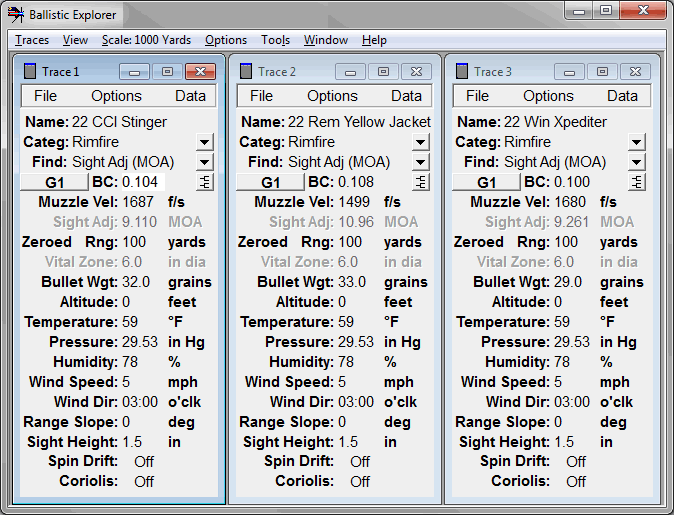Minimize the Trace 1 window
The height and width of the screenshot is (515, 674).
pyautogui.click(x=134, y=72)
